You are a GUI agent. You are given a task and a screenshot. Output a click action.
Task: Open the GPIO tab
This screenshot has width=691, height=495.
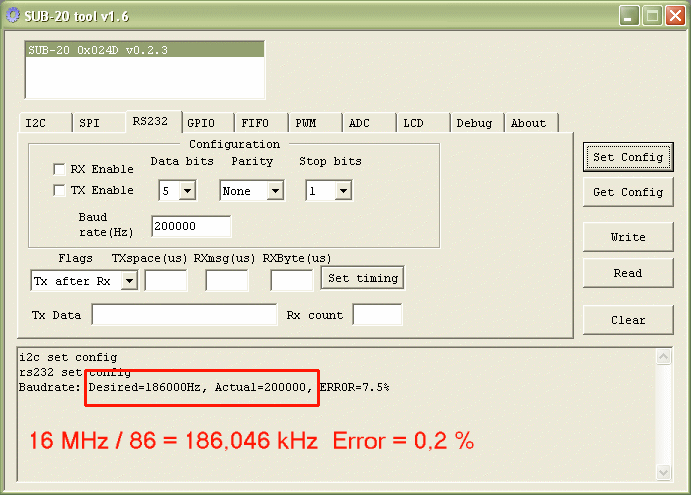(207, 123)
